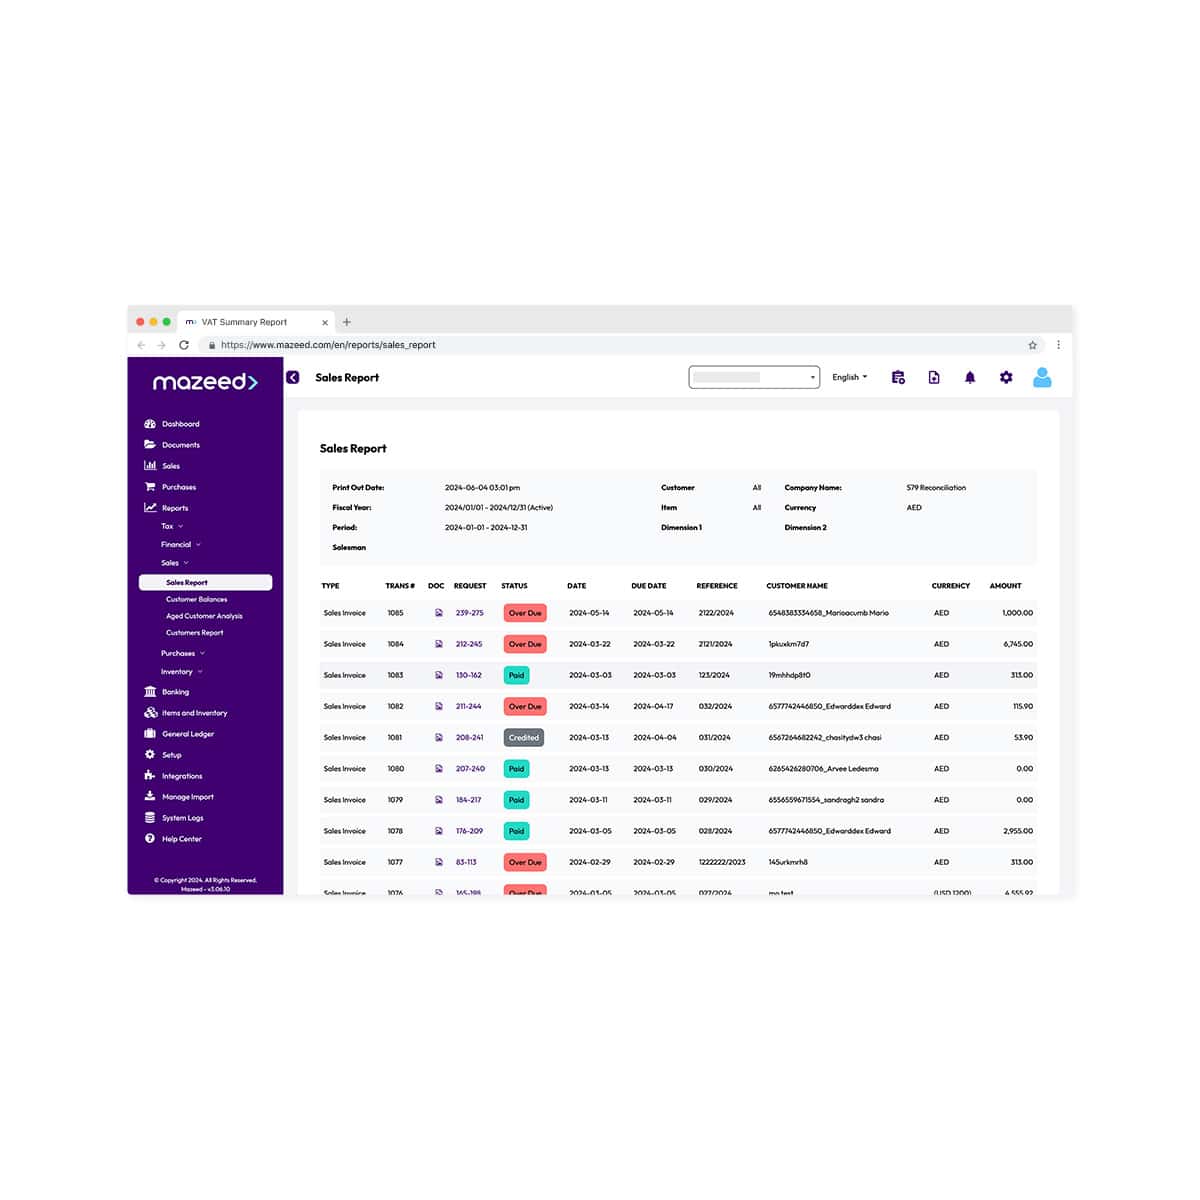Click the user profile avatar icon

click(x=1042, y=378)
